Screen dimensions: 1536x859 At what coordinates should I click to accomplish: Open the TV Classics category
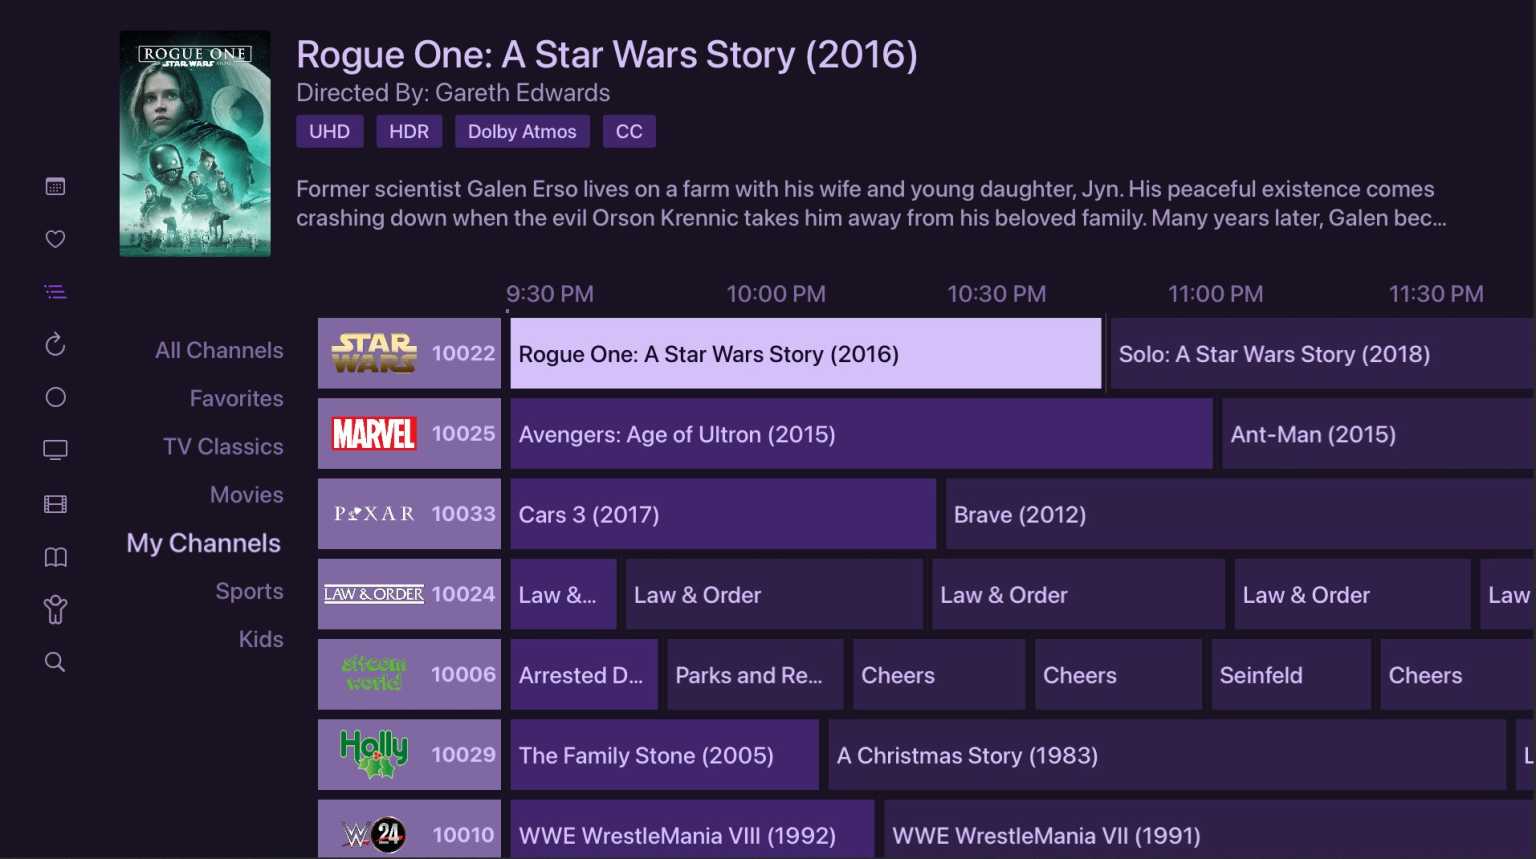[x=222, y=446]
